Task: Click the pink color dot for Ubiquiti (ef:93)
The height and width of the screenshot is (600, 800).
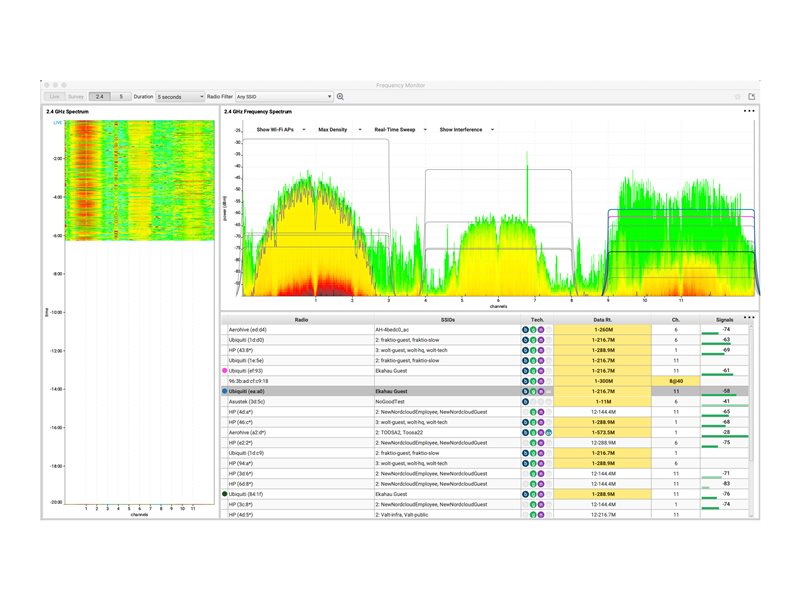Action: [226, 371]
